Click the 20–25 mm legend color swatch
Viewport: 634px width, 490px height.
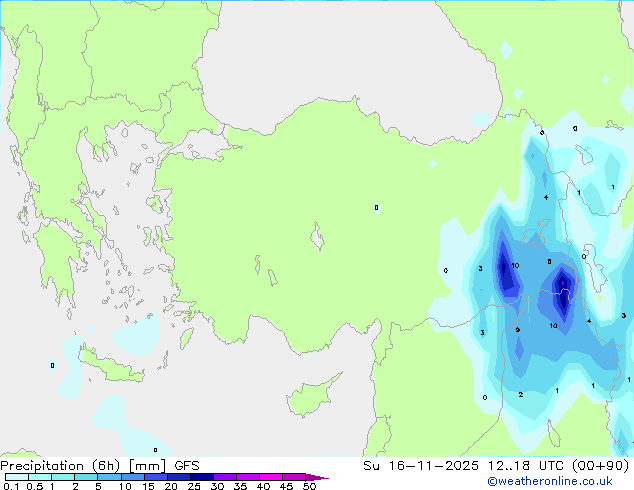(178, 477)
